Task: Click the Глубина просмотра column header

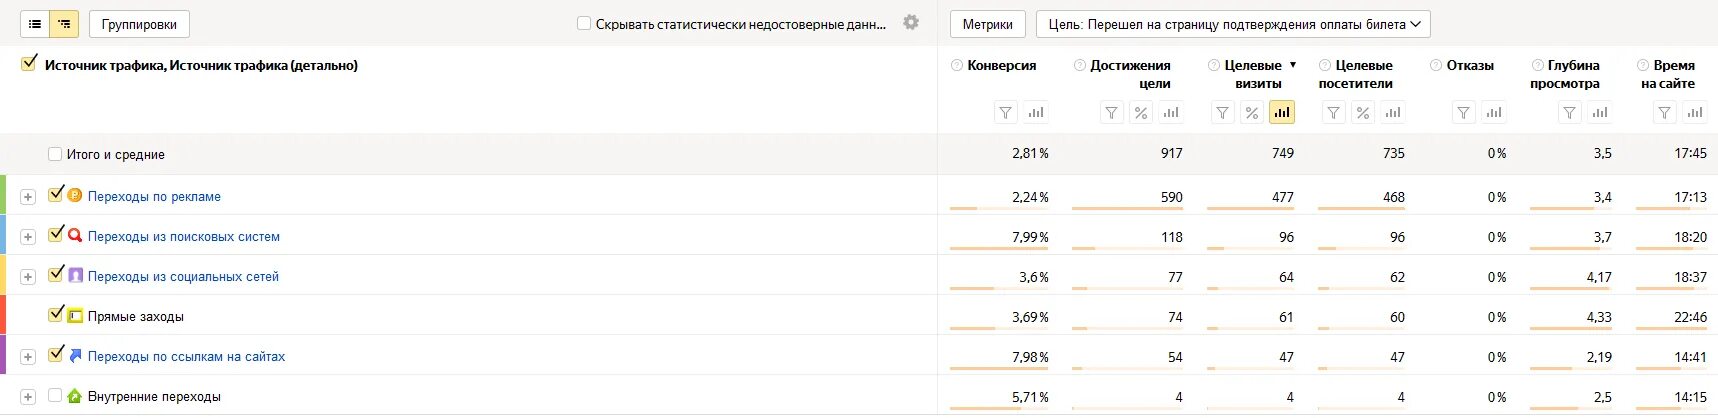Action: click(1567, 74)
